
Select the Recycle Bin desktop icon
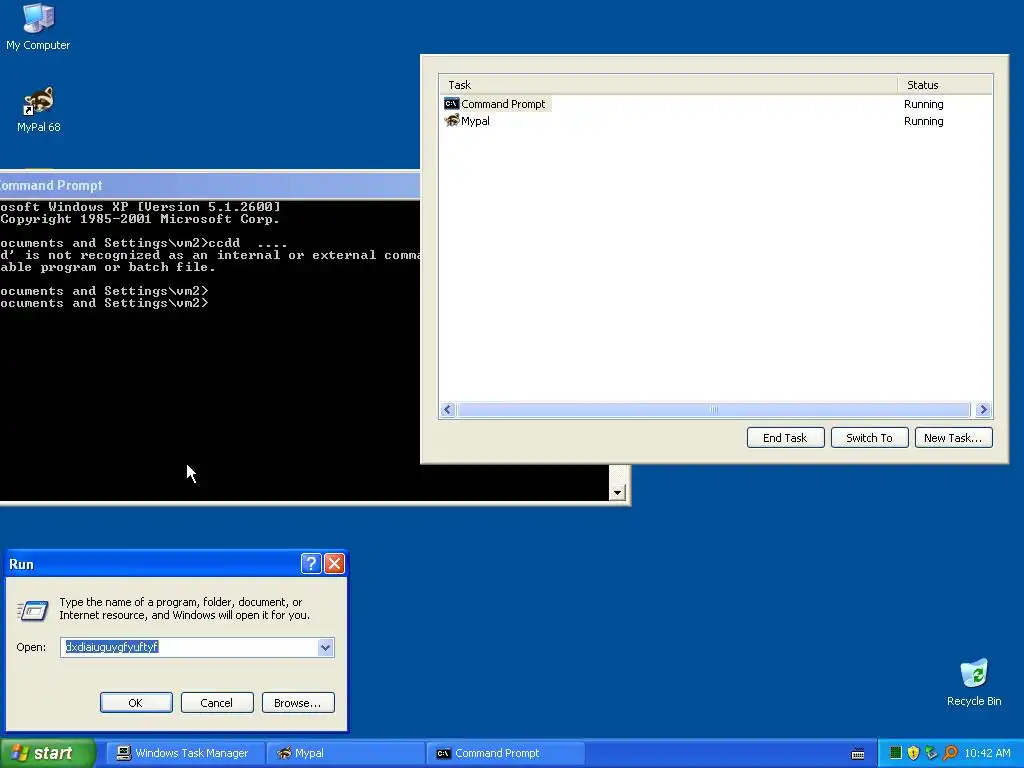974,682
